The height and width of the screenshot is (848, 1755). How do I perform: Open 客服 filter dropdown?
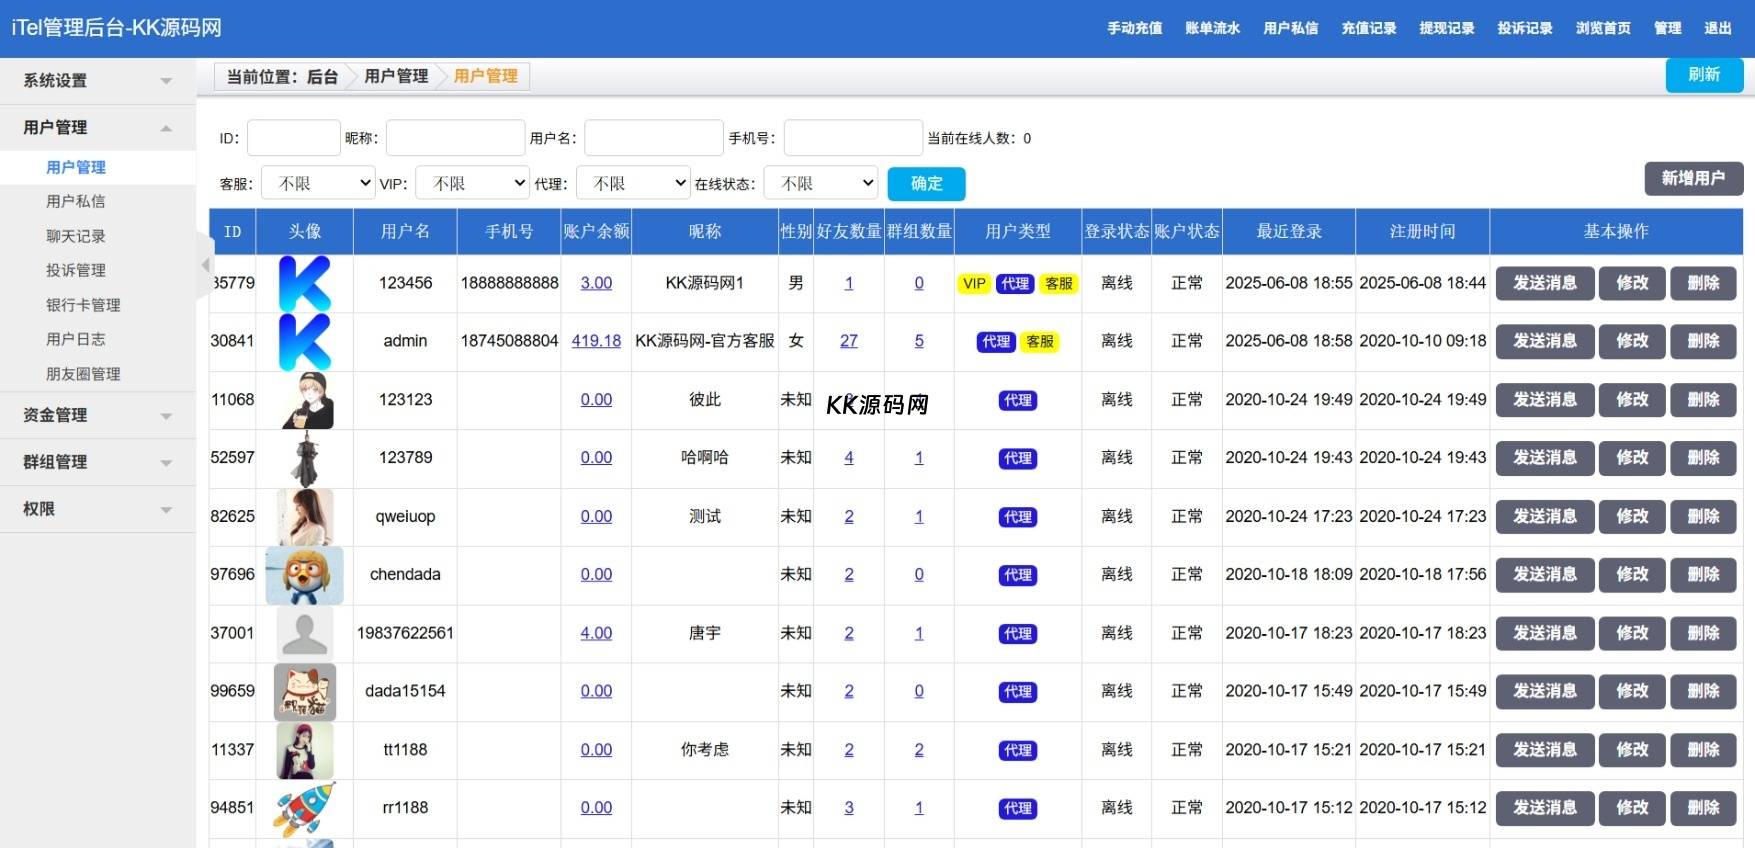point(318,183)
